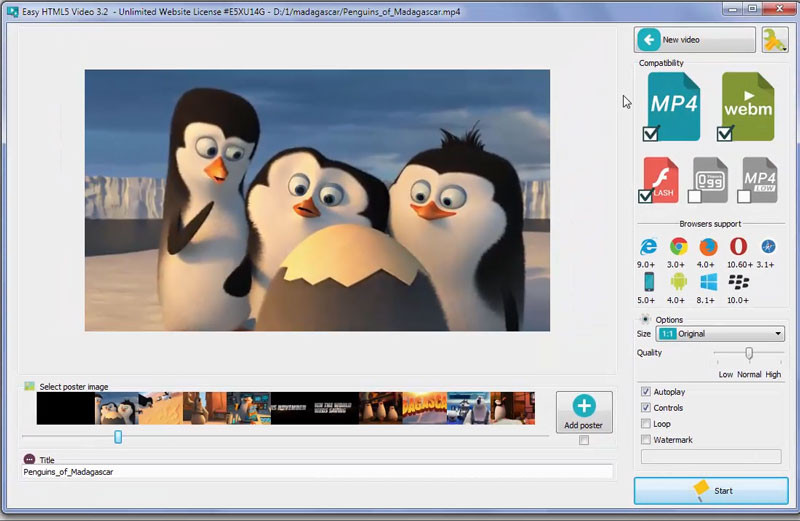Open the Size Original dropdown
Screen dimensions: 800x521
click(720, 334)
